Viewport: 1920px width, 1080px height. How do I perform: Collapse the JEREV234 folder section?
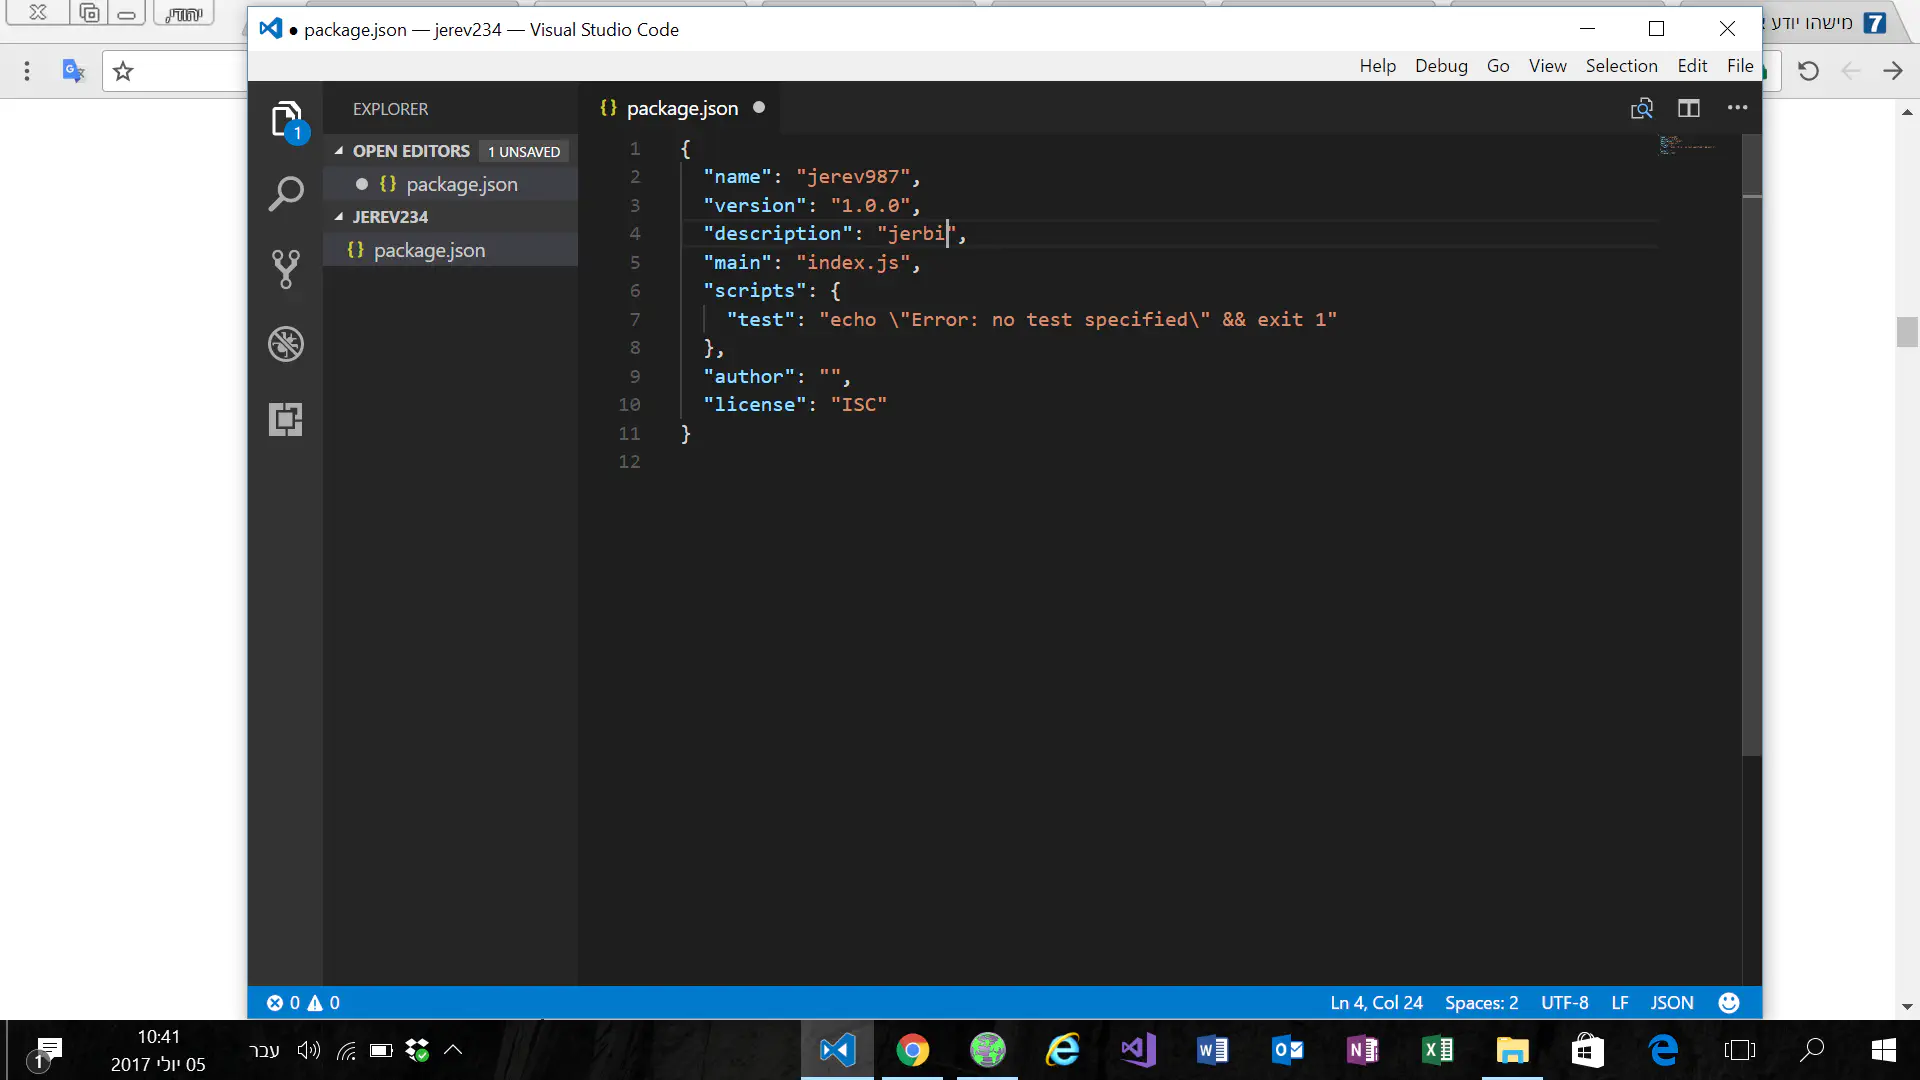pyautogui.click(x=339, y=217)
